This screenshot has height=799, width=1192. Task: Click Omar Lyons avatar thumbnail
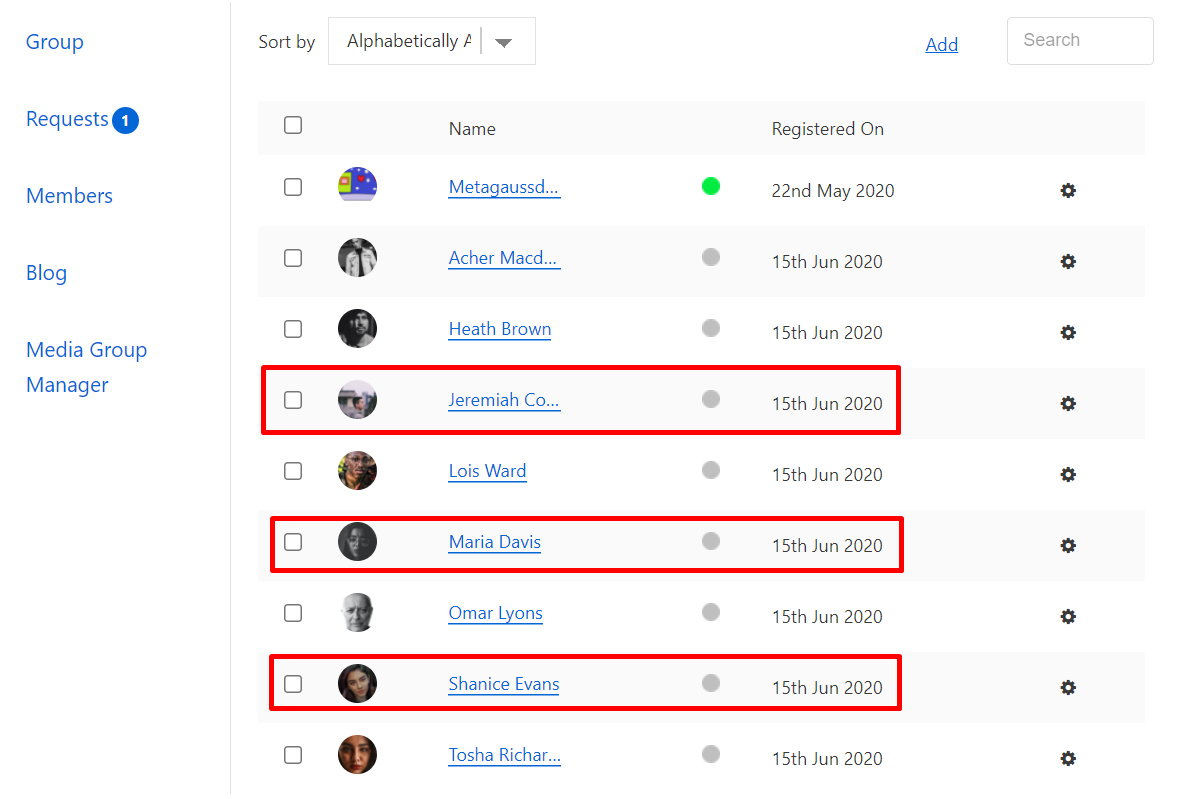[x=357, y=613]
